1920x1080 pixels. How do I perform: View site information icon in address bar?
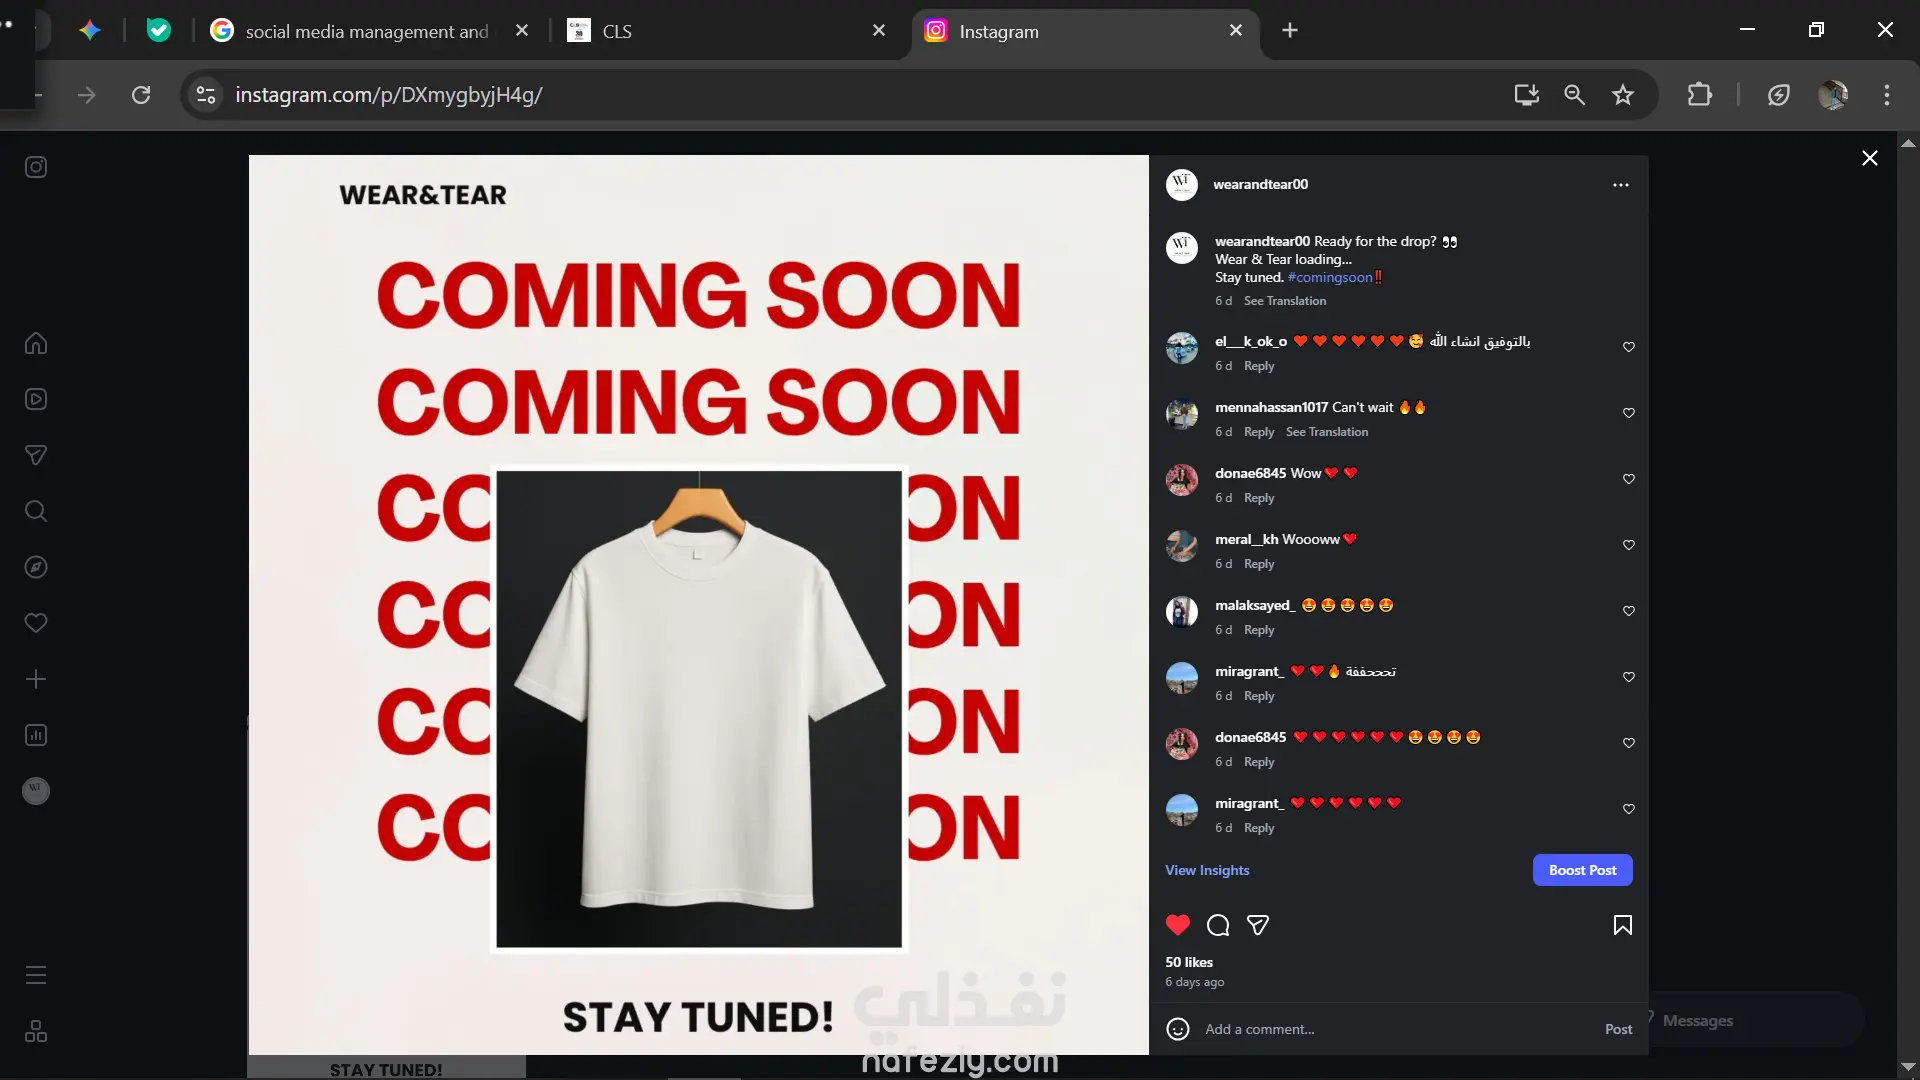[206, 95]
